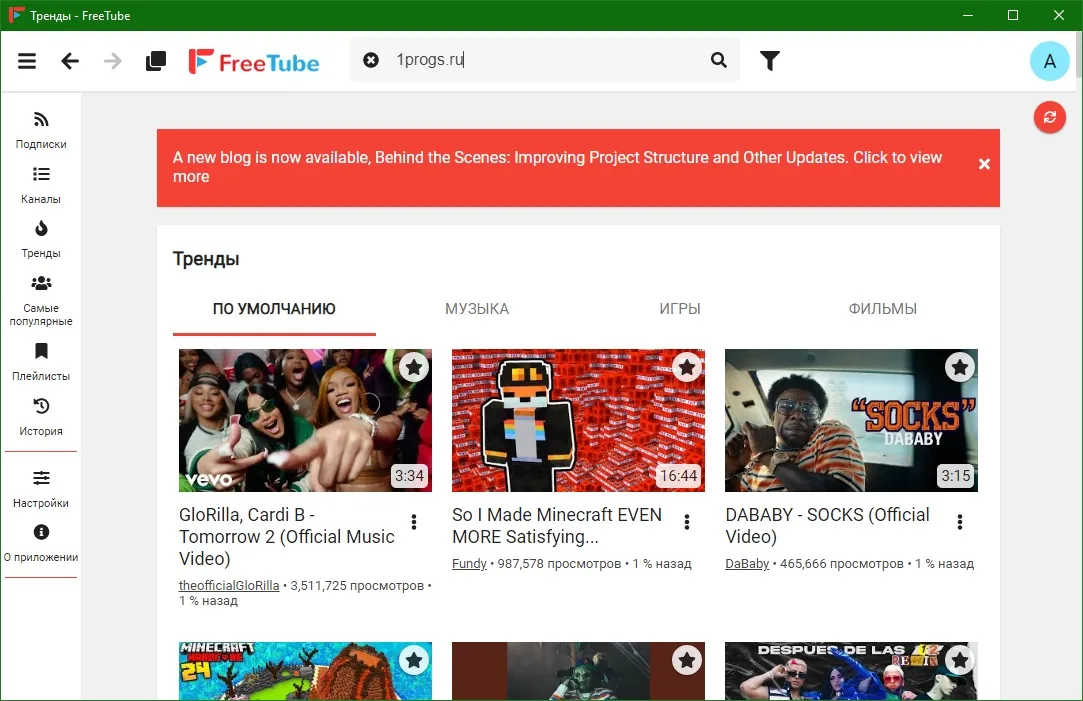Star the middle bottom-row video
Viewport: 1083px width, 701px height.
(687, 660)
